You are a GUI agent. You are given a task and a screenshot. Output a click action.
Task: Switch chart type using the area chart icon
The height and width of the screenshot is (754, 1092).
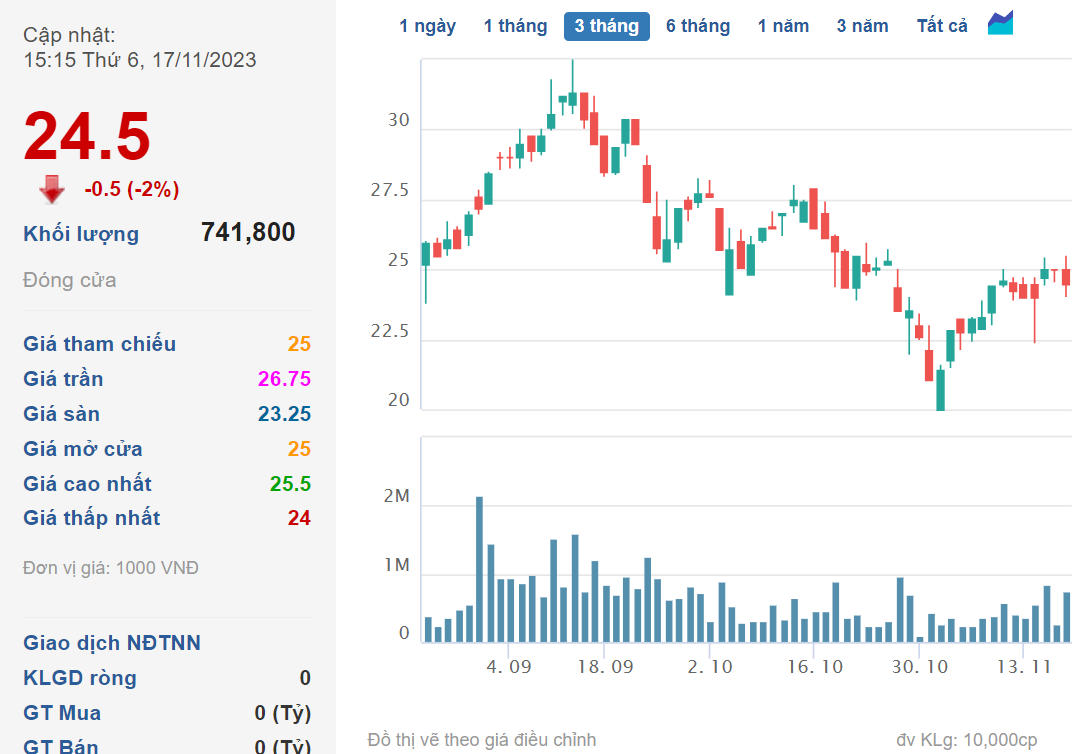[x=1000, y=24]
